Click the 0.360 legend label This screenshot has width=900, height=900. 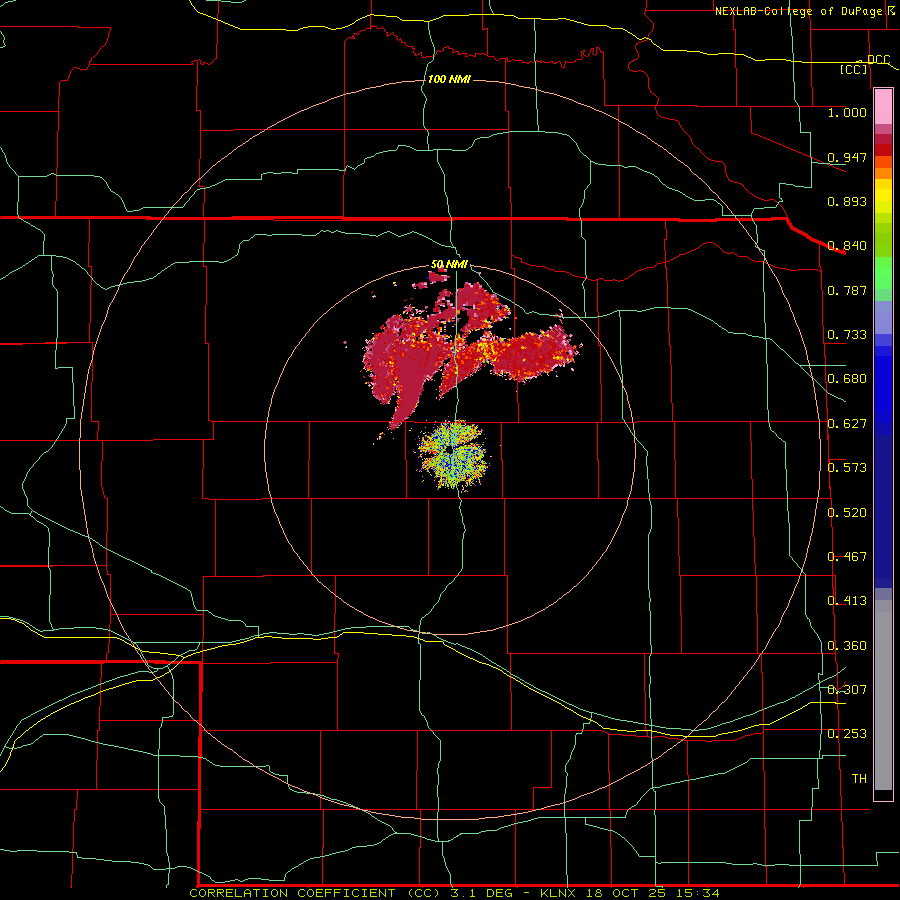pos(847,646)
